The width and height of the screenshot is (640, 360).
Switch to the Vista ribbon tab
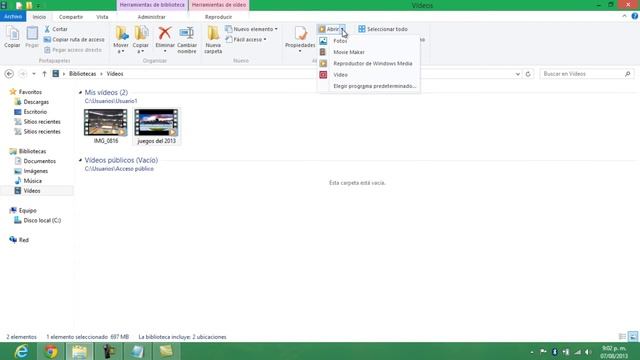(102, 17)
